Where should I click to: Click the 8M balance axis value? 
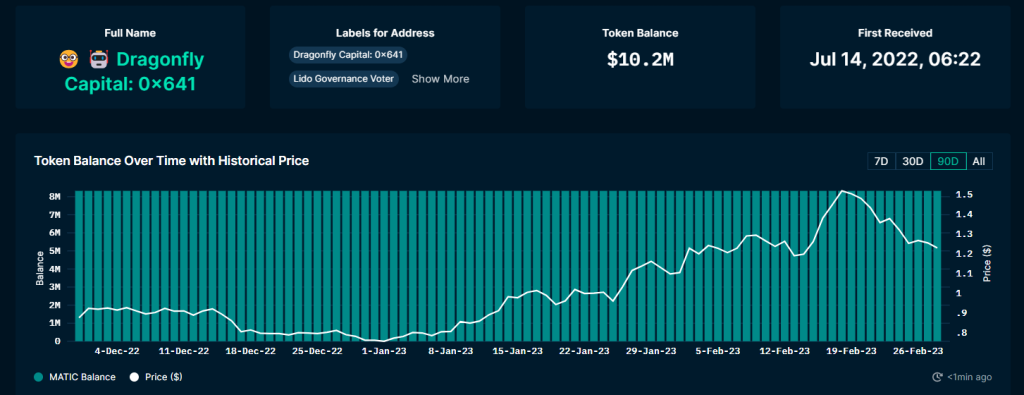point(54,197)
